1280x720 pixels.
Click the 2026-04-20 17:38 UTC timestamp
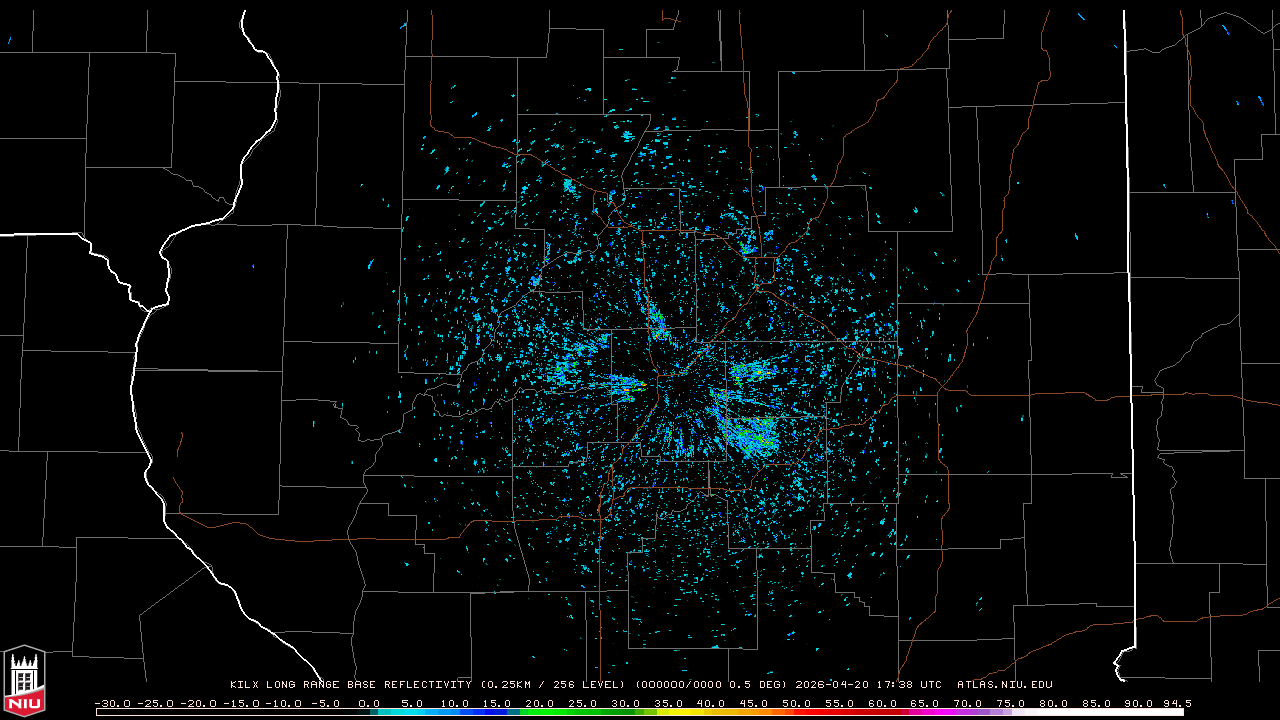tap(868, 685)
